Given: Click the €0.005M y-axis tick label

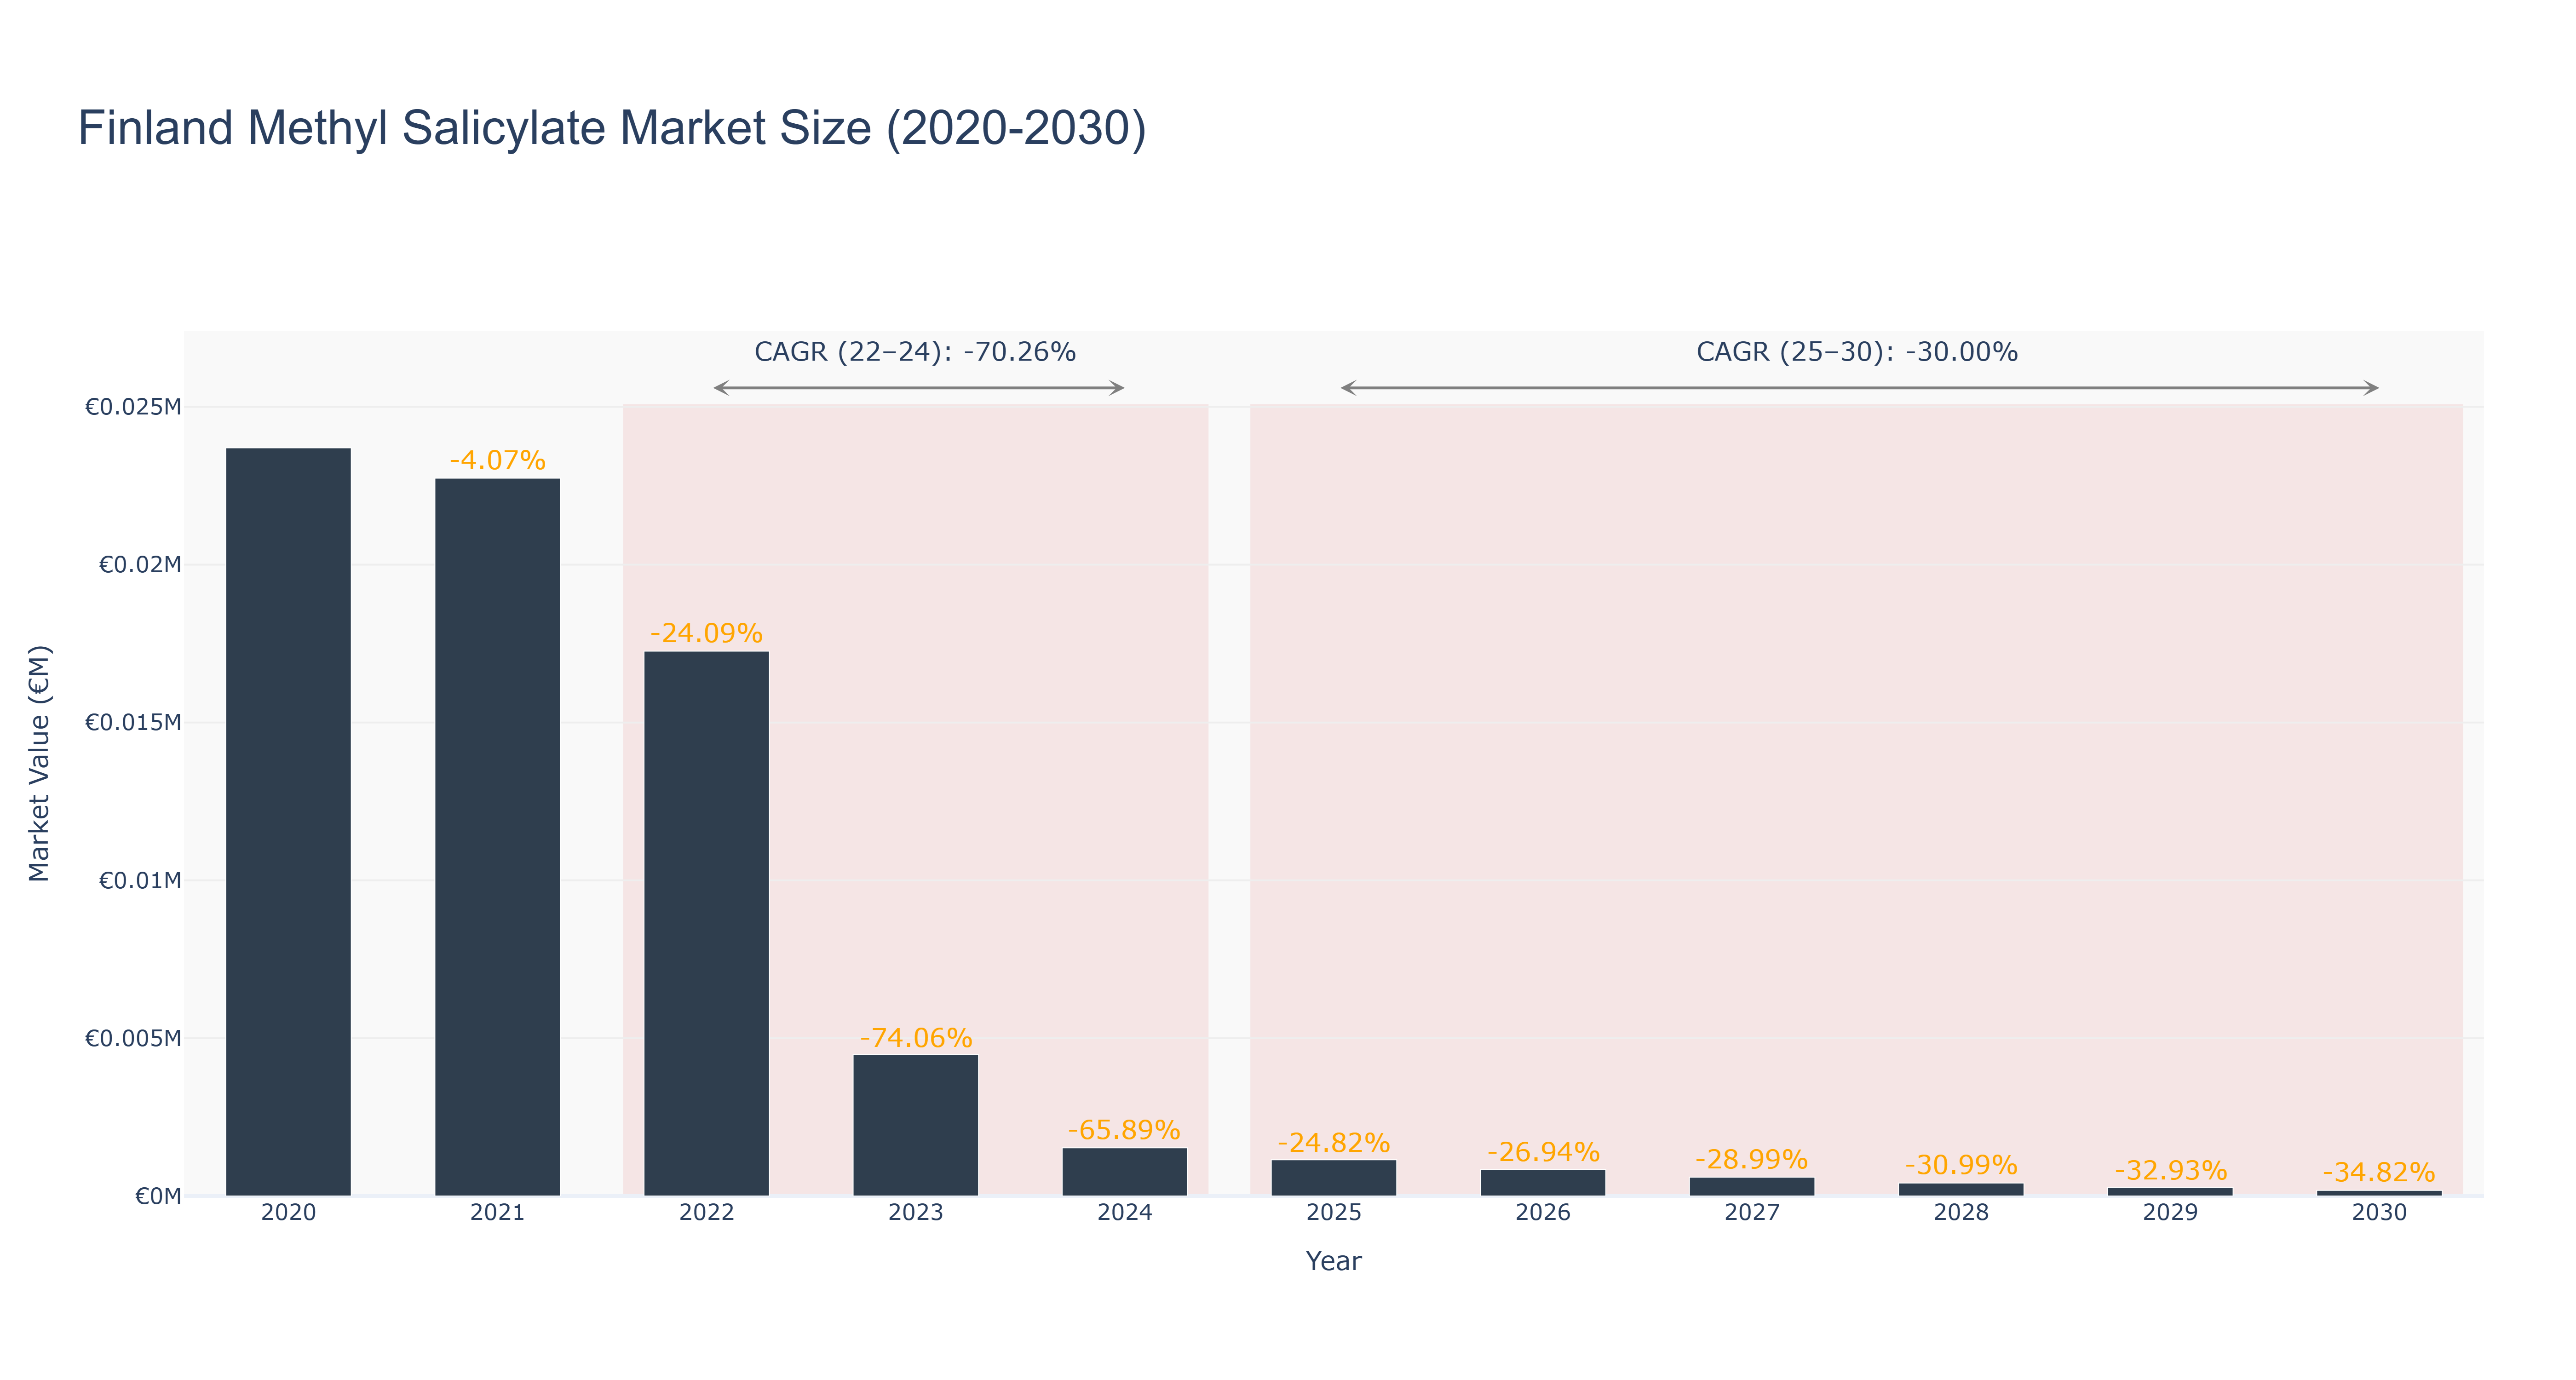Looking at the screenshot, I should point(133,1039).
